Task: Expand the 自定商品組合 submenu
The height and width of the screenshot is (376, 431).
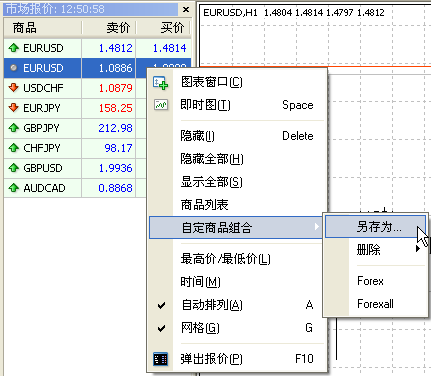Action: (236, 228)
